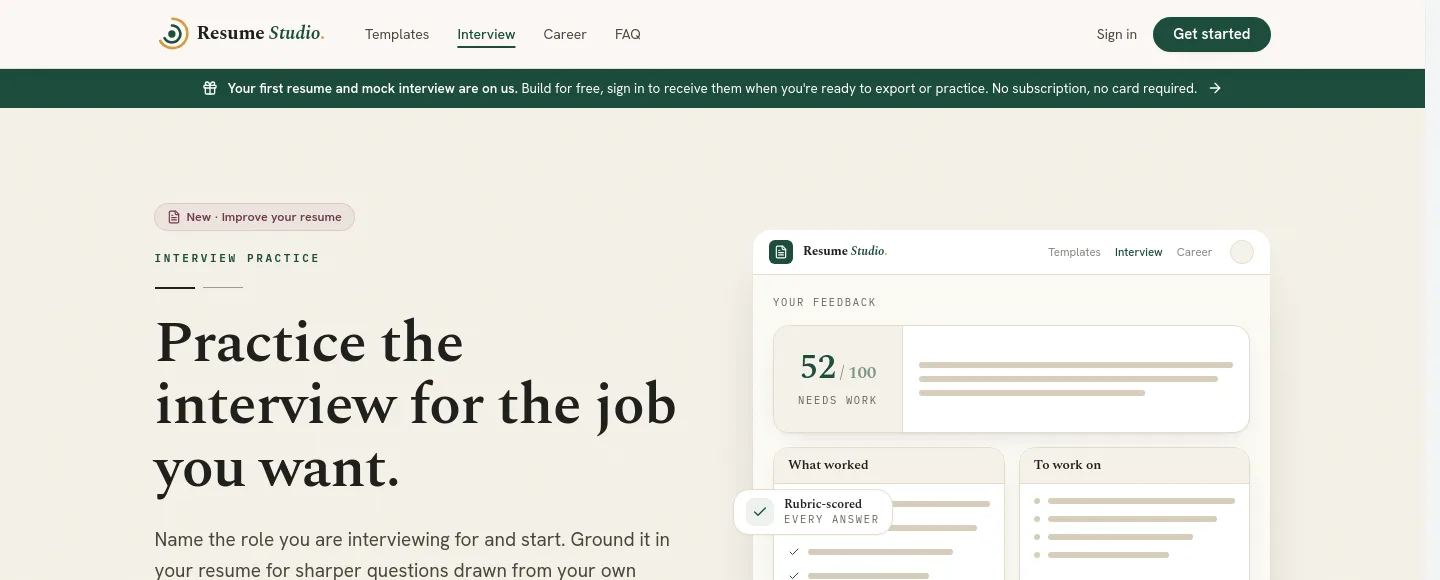The height and width of the screenshot is (580, 1440).
Task: Click the What worked panel header
Action: tap(889, 465)
